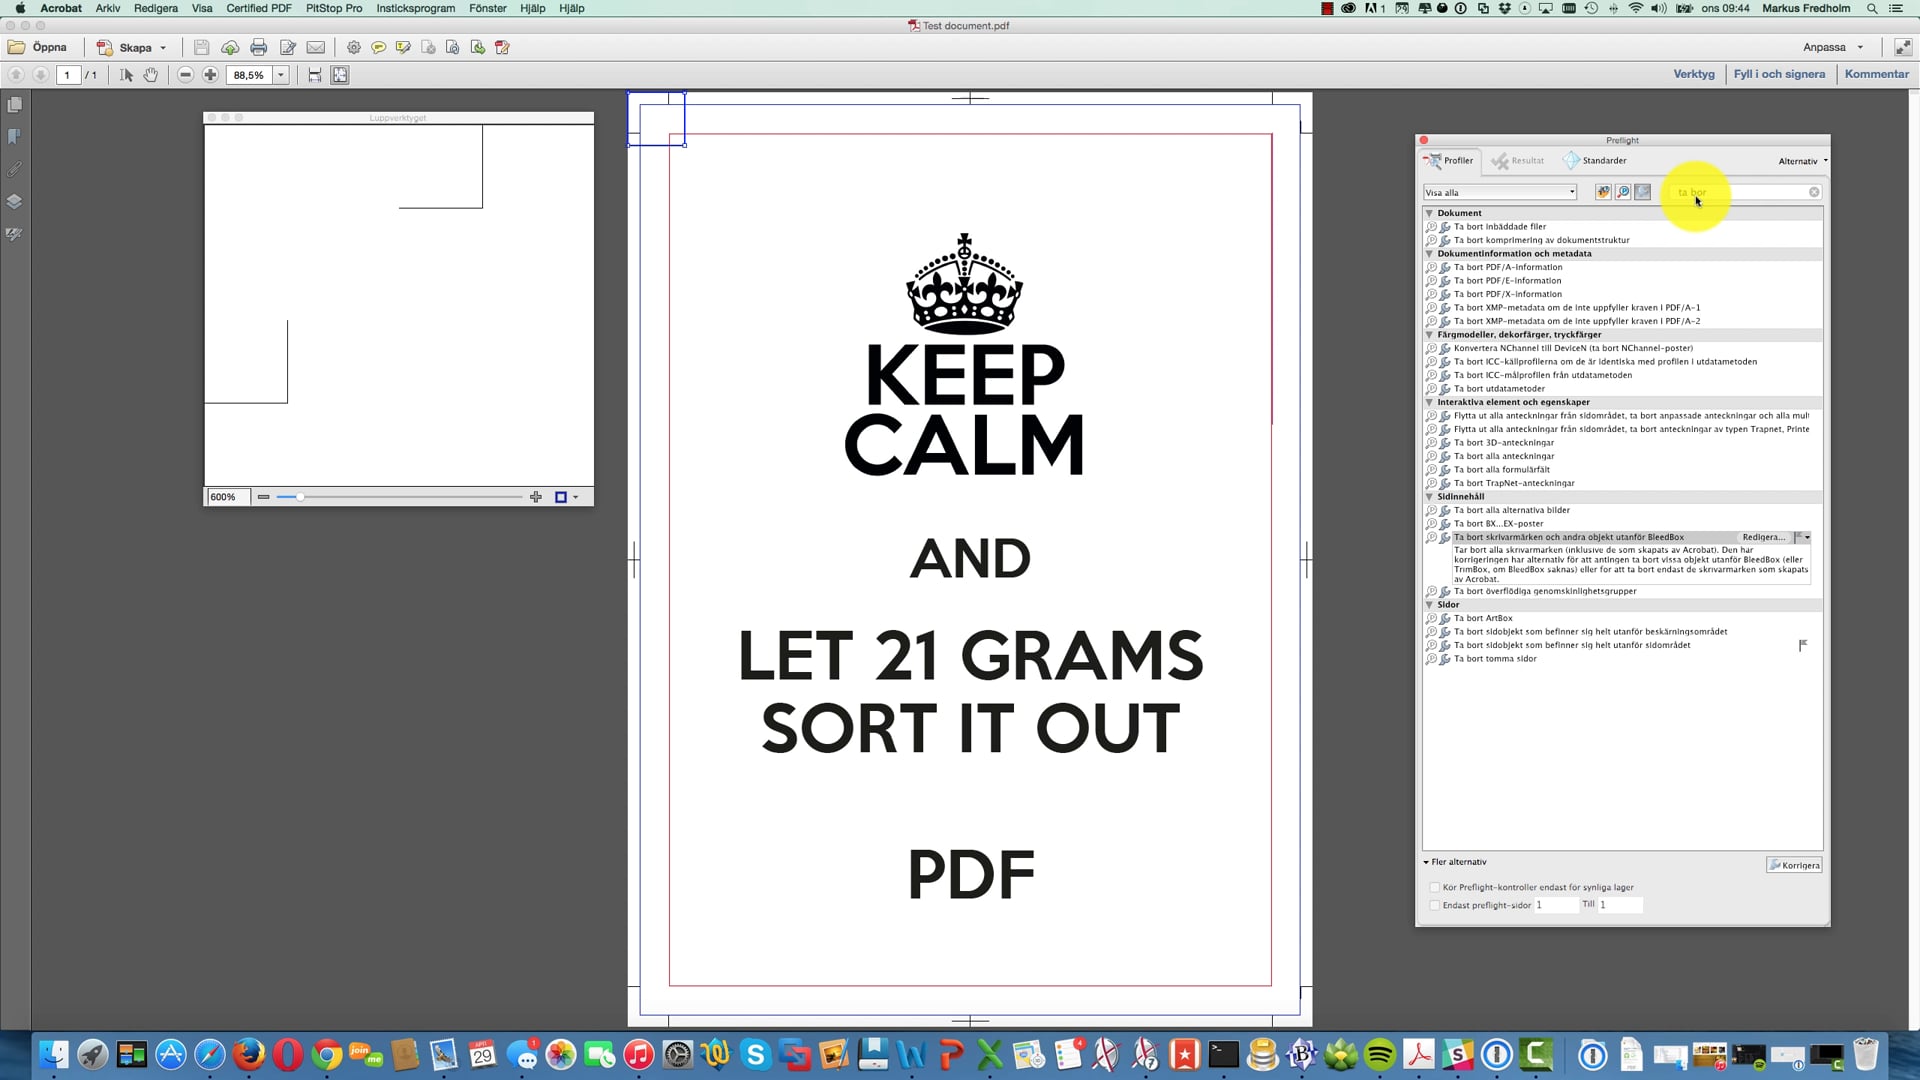The image size is (1920, 1080).
Task: Open the Visa alla filter dropdown
Action: (x=1500, y=192)
